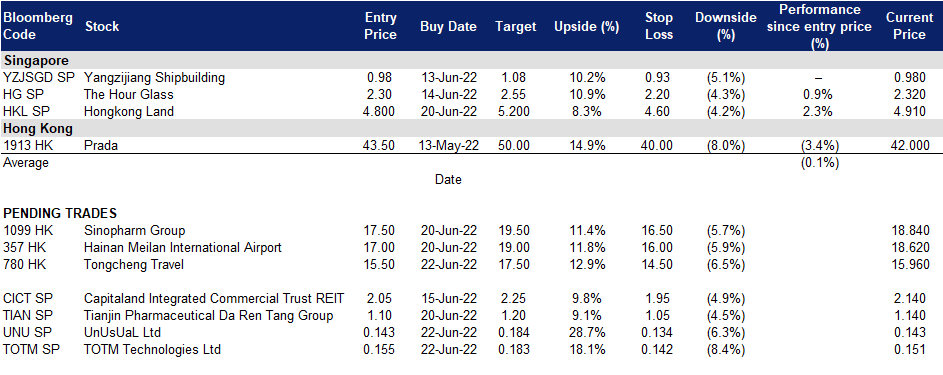Select the Entry Price column header

tap(381, 26)
